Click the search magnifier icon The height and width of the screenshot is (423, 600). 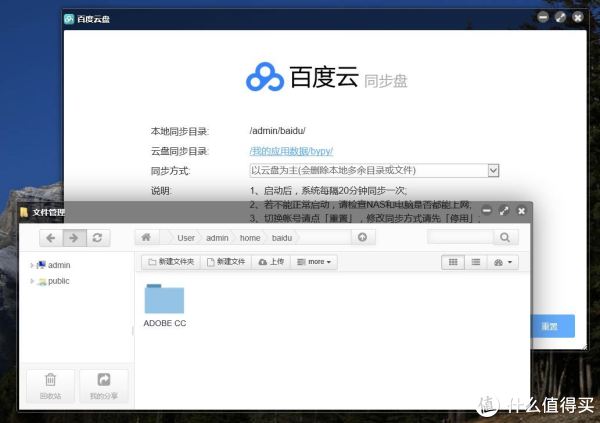tap(505, 238)
